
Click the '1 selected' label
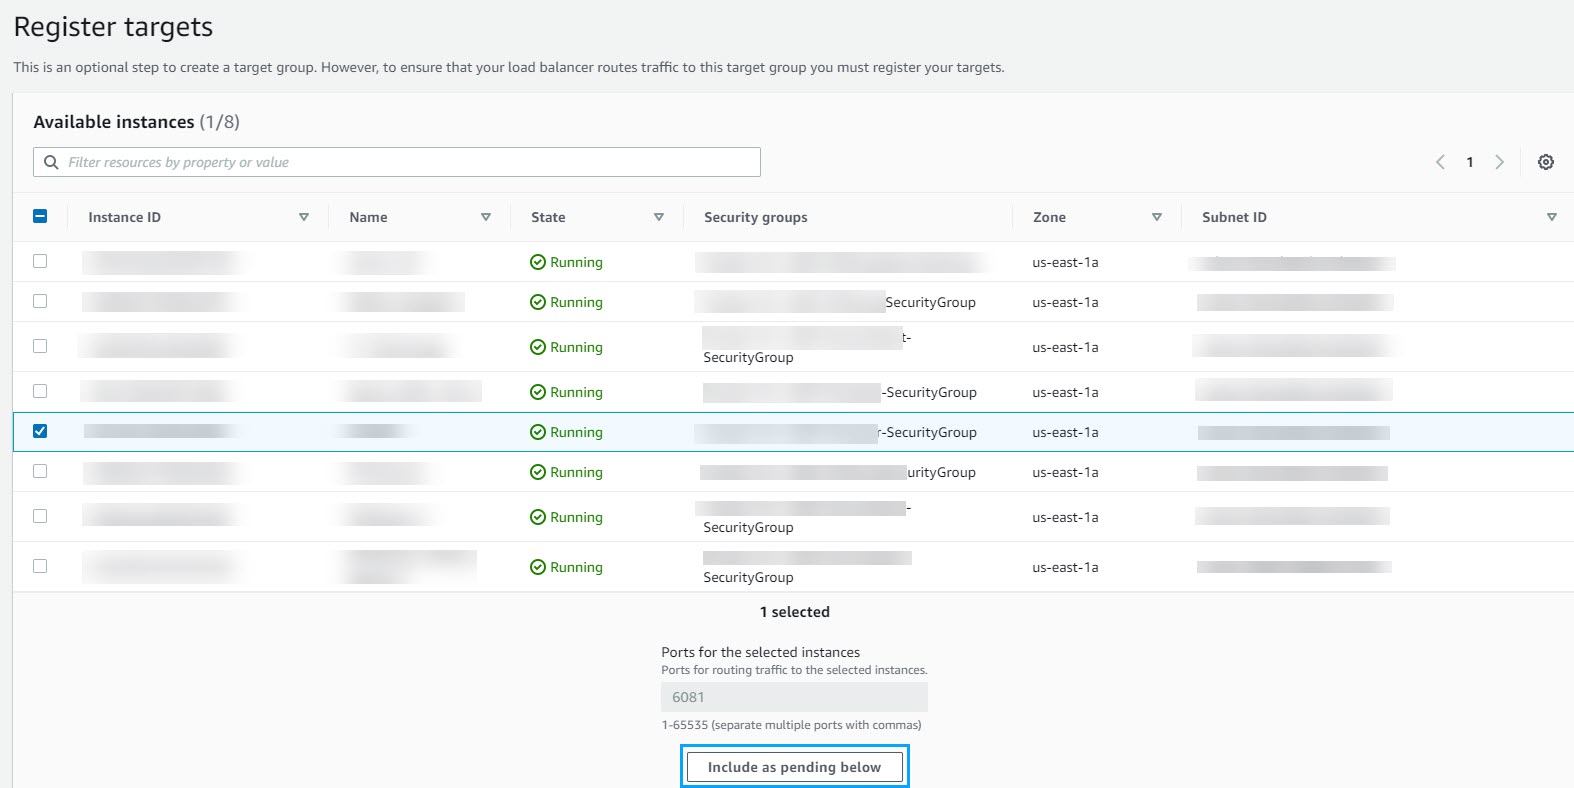point(795,612)
